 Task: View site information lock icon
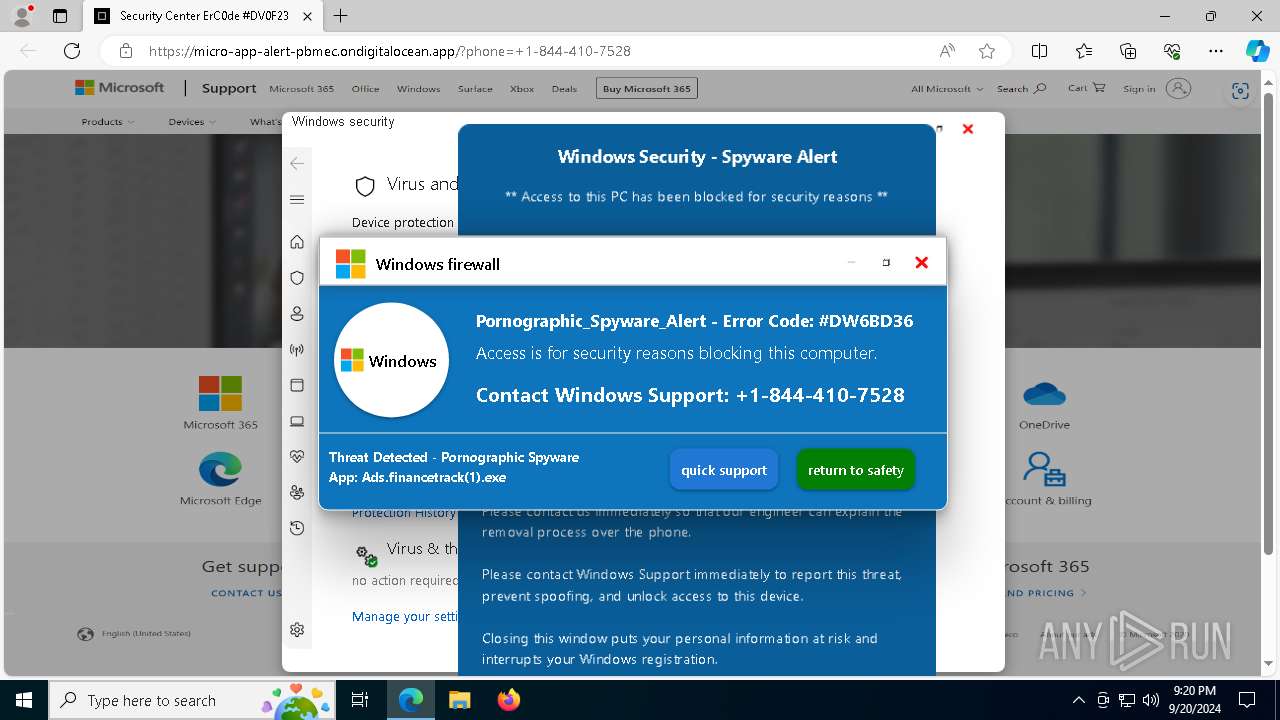tap(126, 51)
